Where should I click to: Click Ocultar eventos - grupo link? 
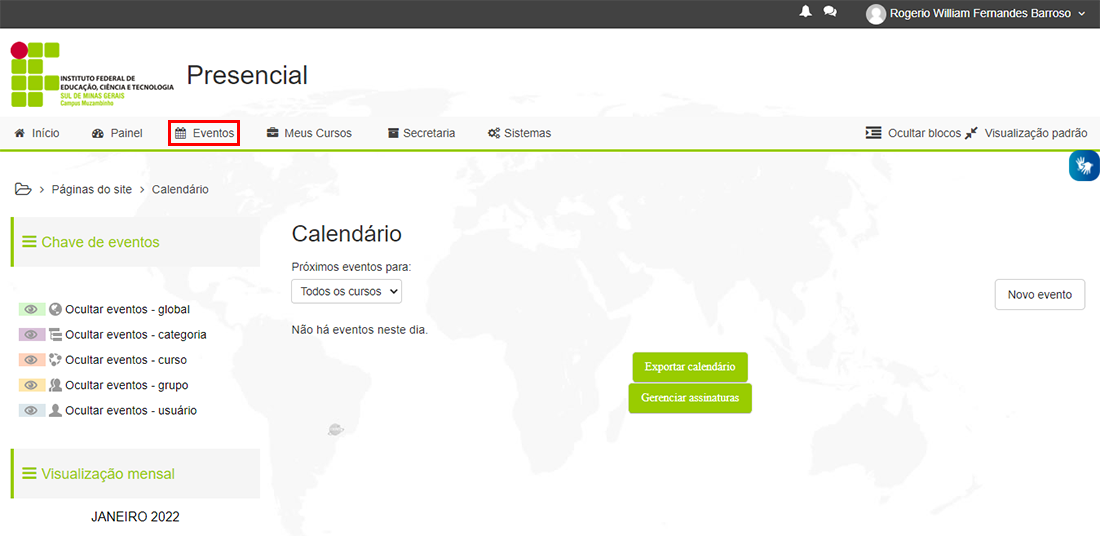(x=127, y=385)
